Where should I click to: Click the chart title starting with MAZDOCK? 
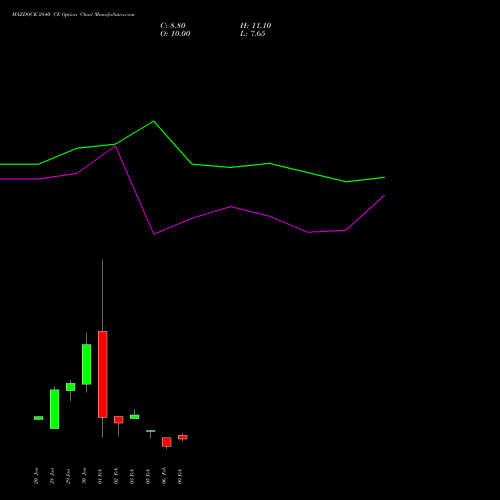[x=73, y=15]
